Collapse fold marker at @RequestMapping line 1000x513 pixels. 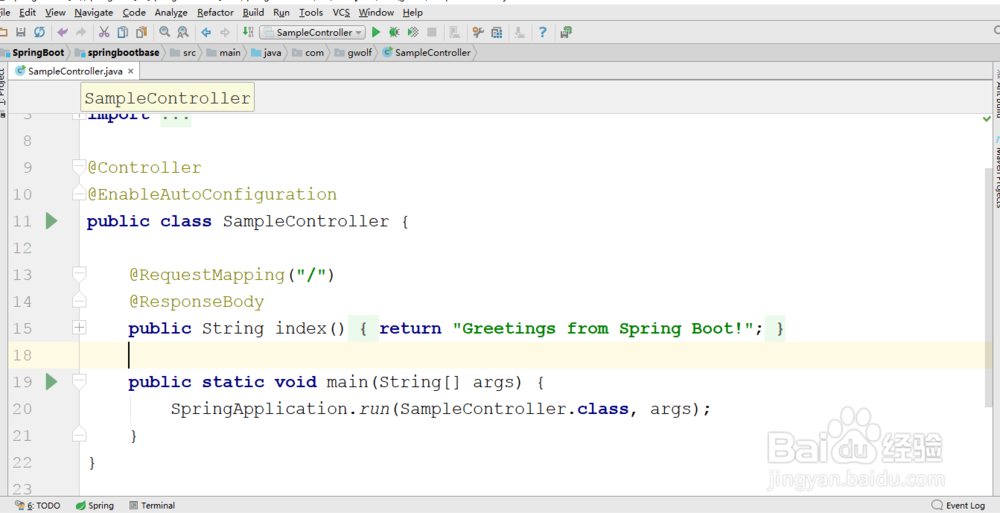[x=78, y=274]
